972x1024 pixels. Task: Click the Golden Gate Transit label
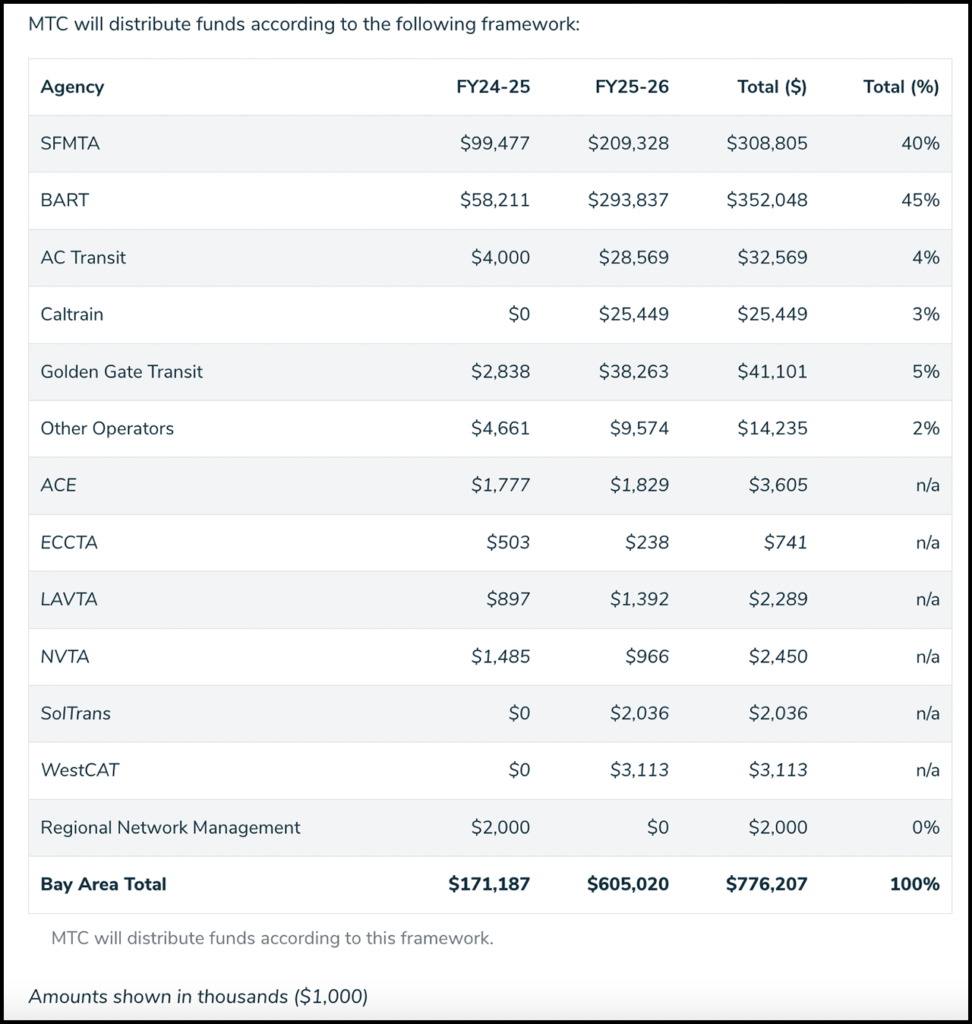(121, 371)
